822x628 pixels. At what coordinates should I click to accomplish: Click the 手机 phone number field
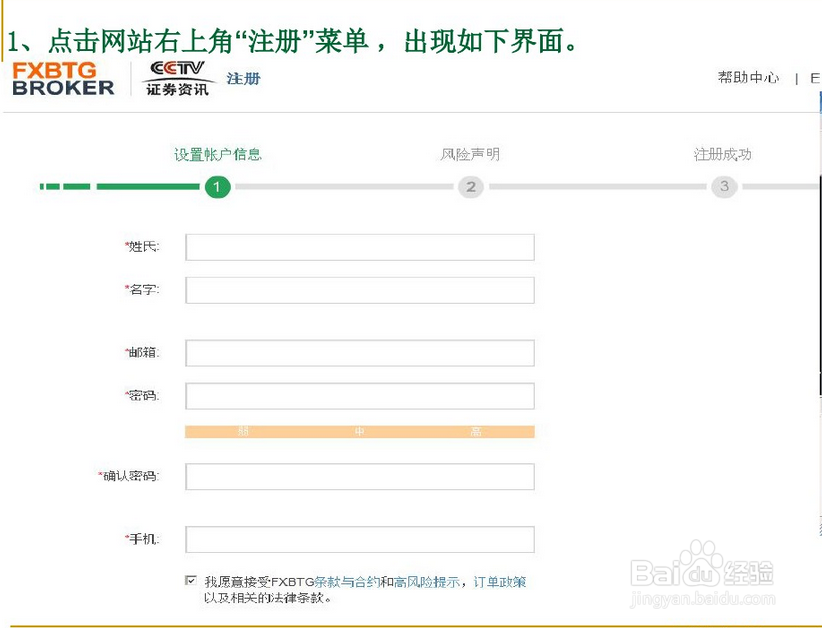click(x=360, y=539)
